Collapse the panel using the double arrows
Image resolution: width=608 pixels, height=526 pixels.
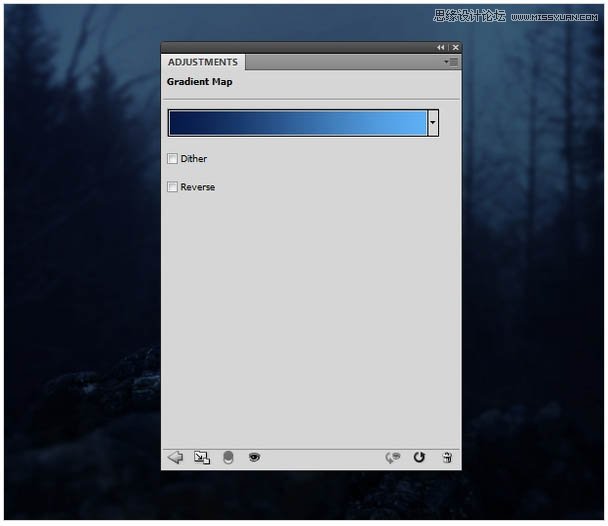pos(440,47)
